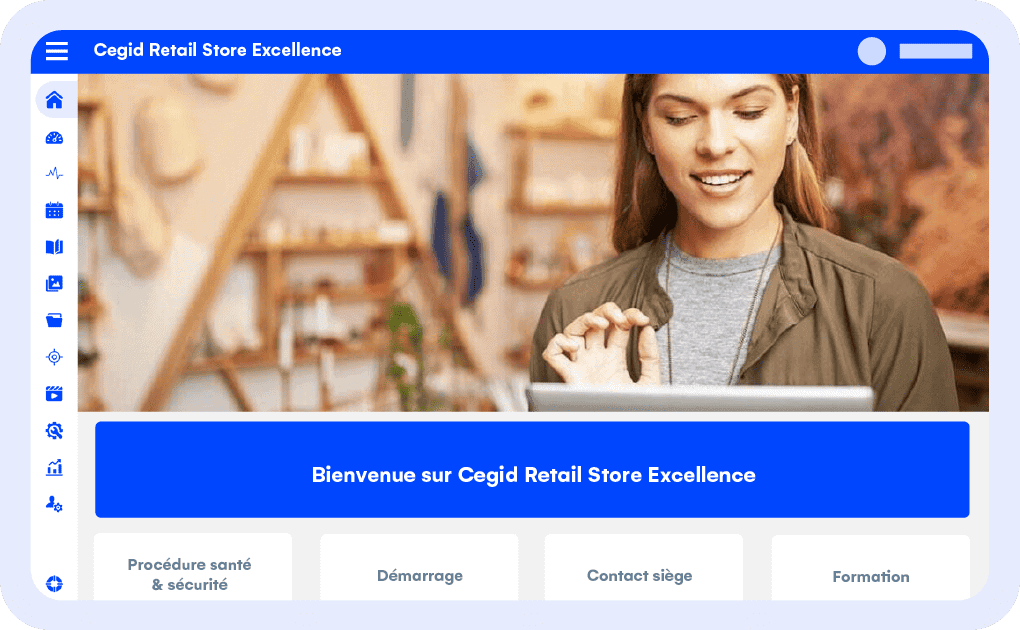
Task: Click the lifebuoy help icon
Action: 54,584
